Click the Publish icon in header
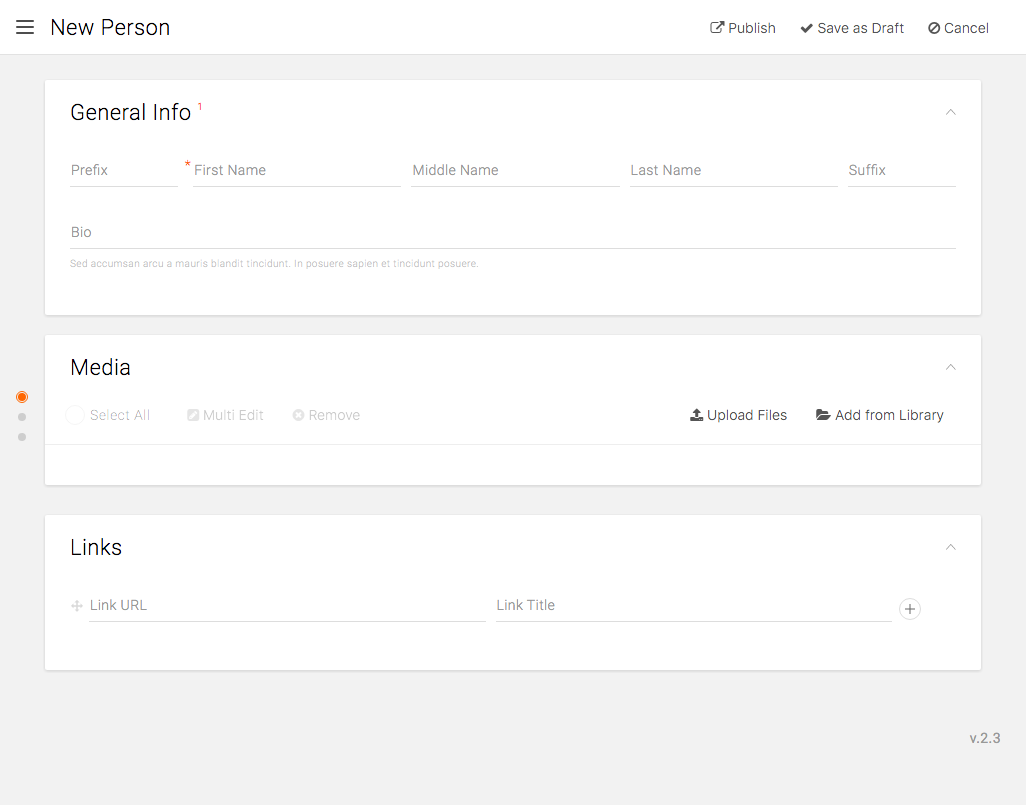Image resolution: width=1026 pixels, height=805 pixels. pos(717,28)
